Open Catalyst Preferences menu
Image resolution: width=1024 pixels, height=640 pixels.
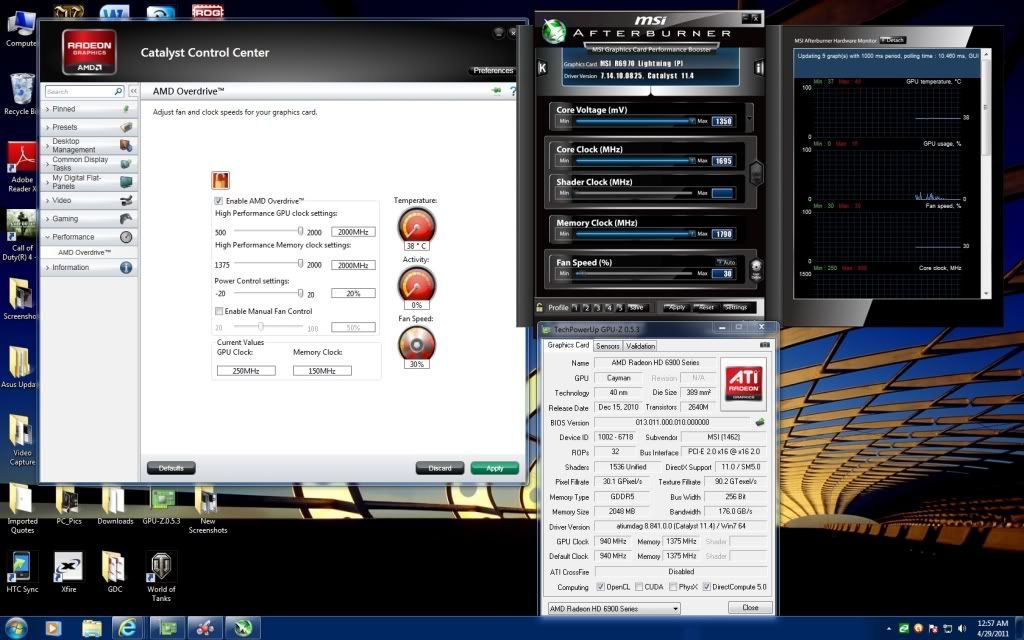[x=493, y=71]
